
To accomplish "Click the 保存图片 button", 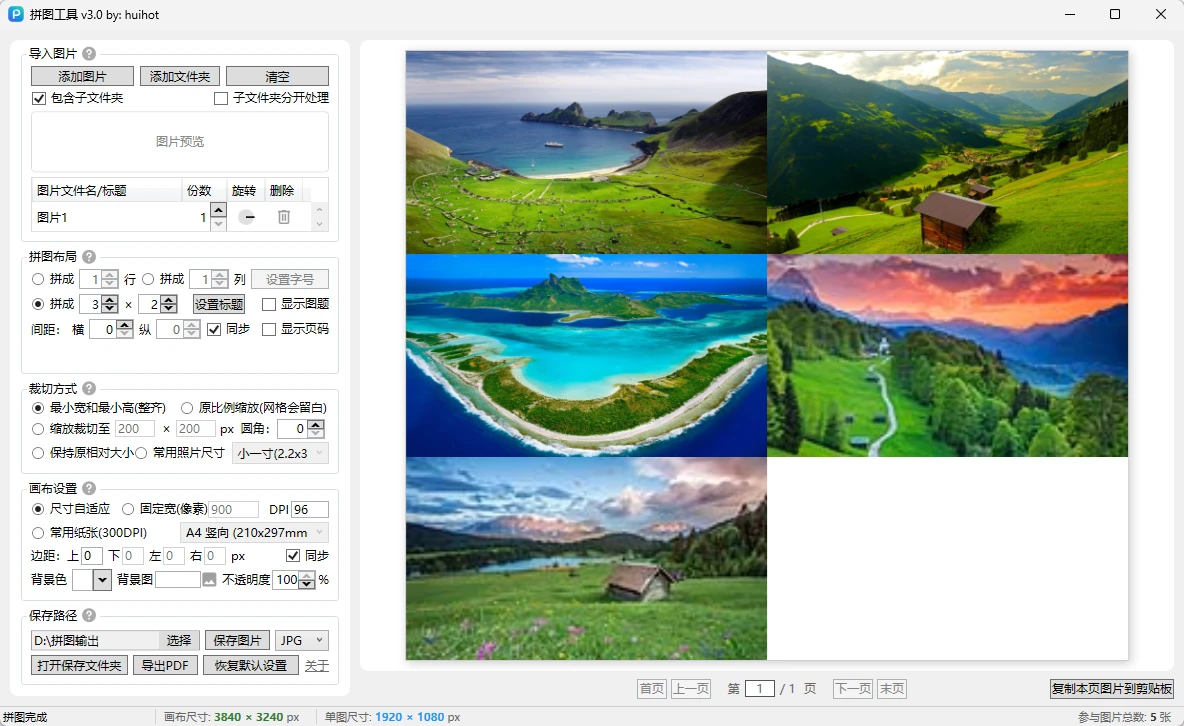I will coord(237,641).
